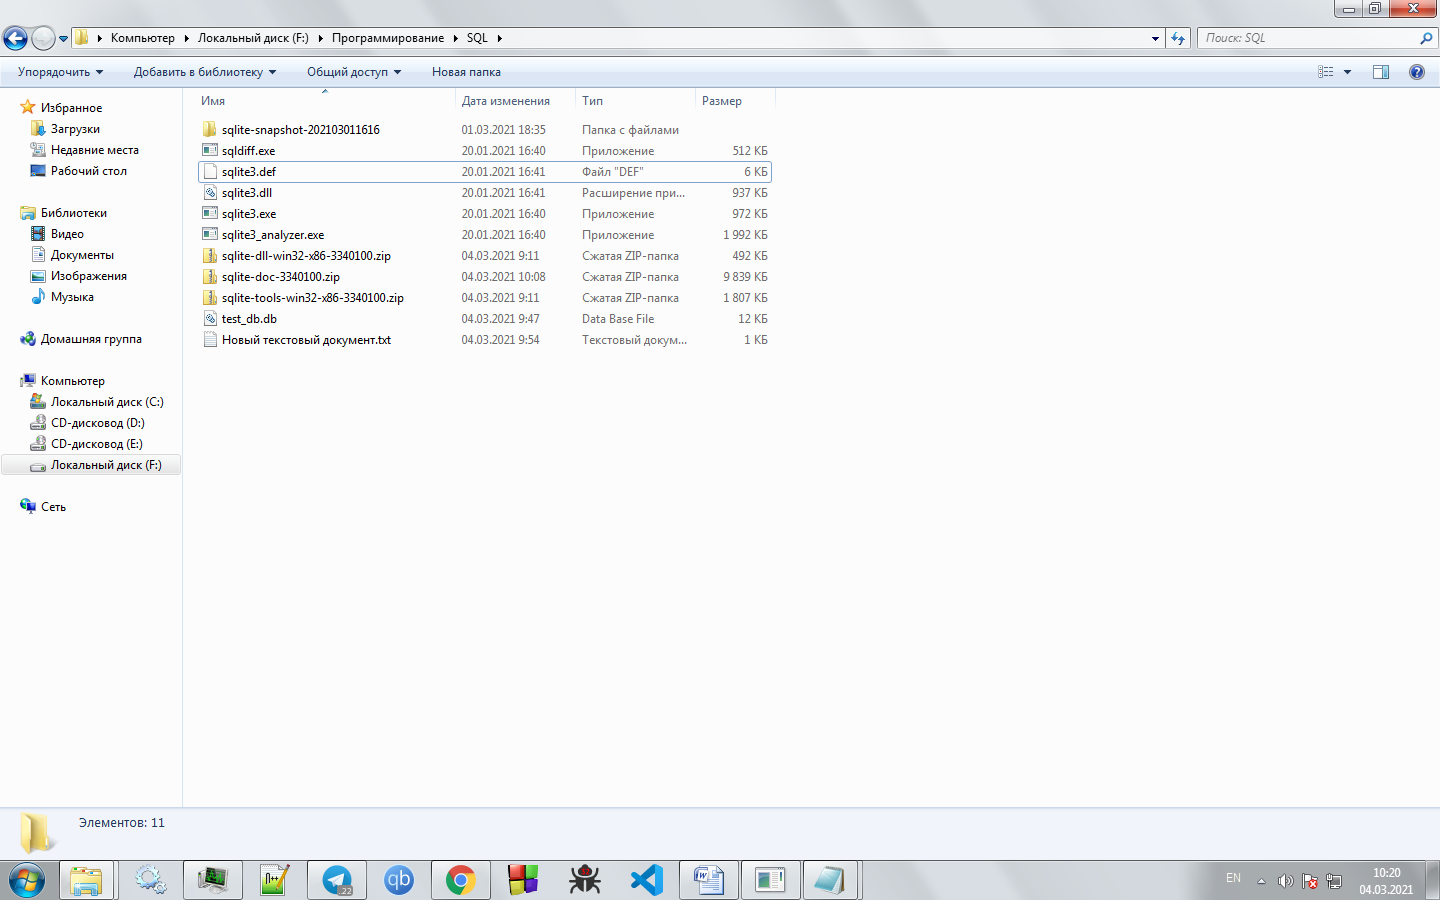Open Visual Studio Code from the taskbar
The height and width of the screenshot is (900, 1440).
point(647,880)
